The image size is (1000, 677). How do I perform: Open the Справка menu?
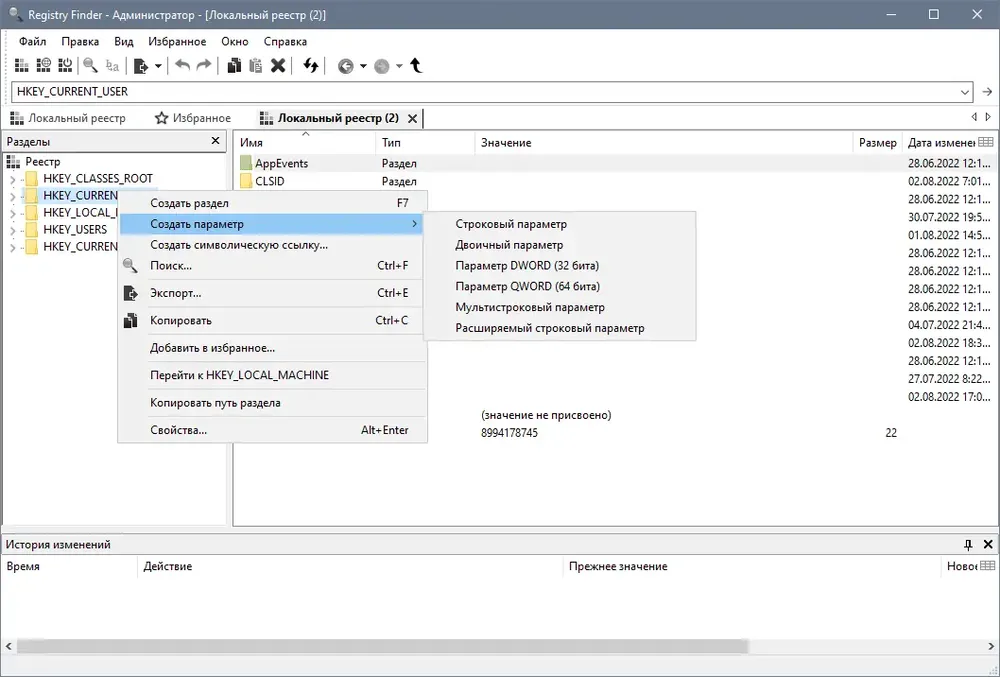tap(285, 41)
